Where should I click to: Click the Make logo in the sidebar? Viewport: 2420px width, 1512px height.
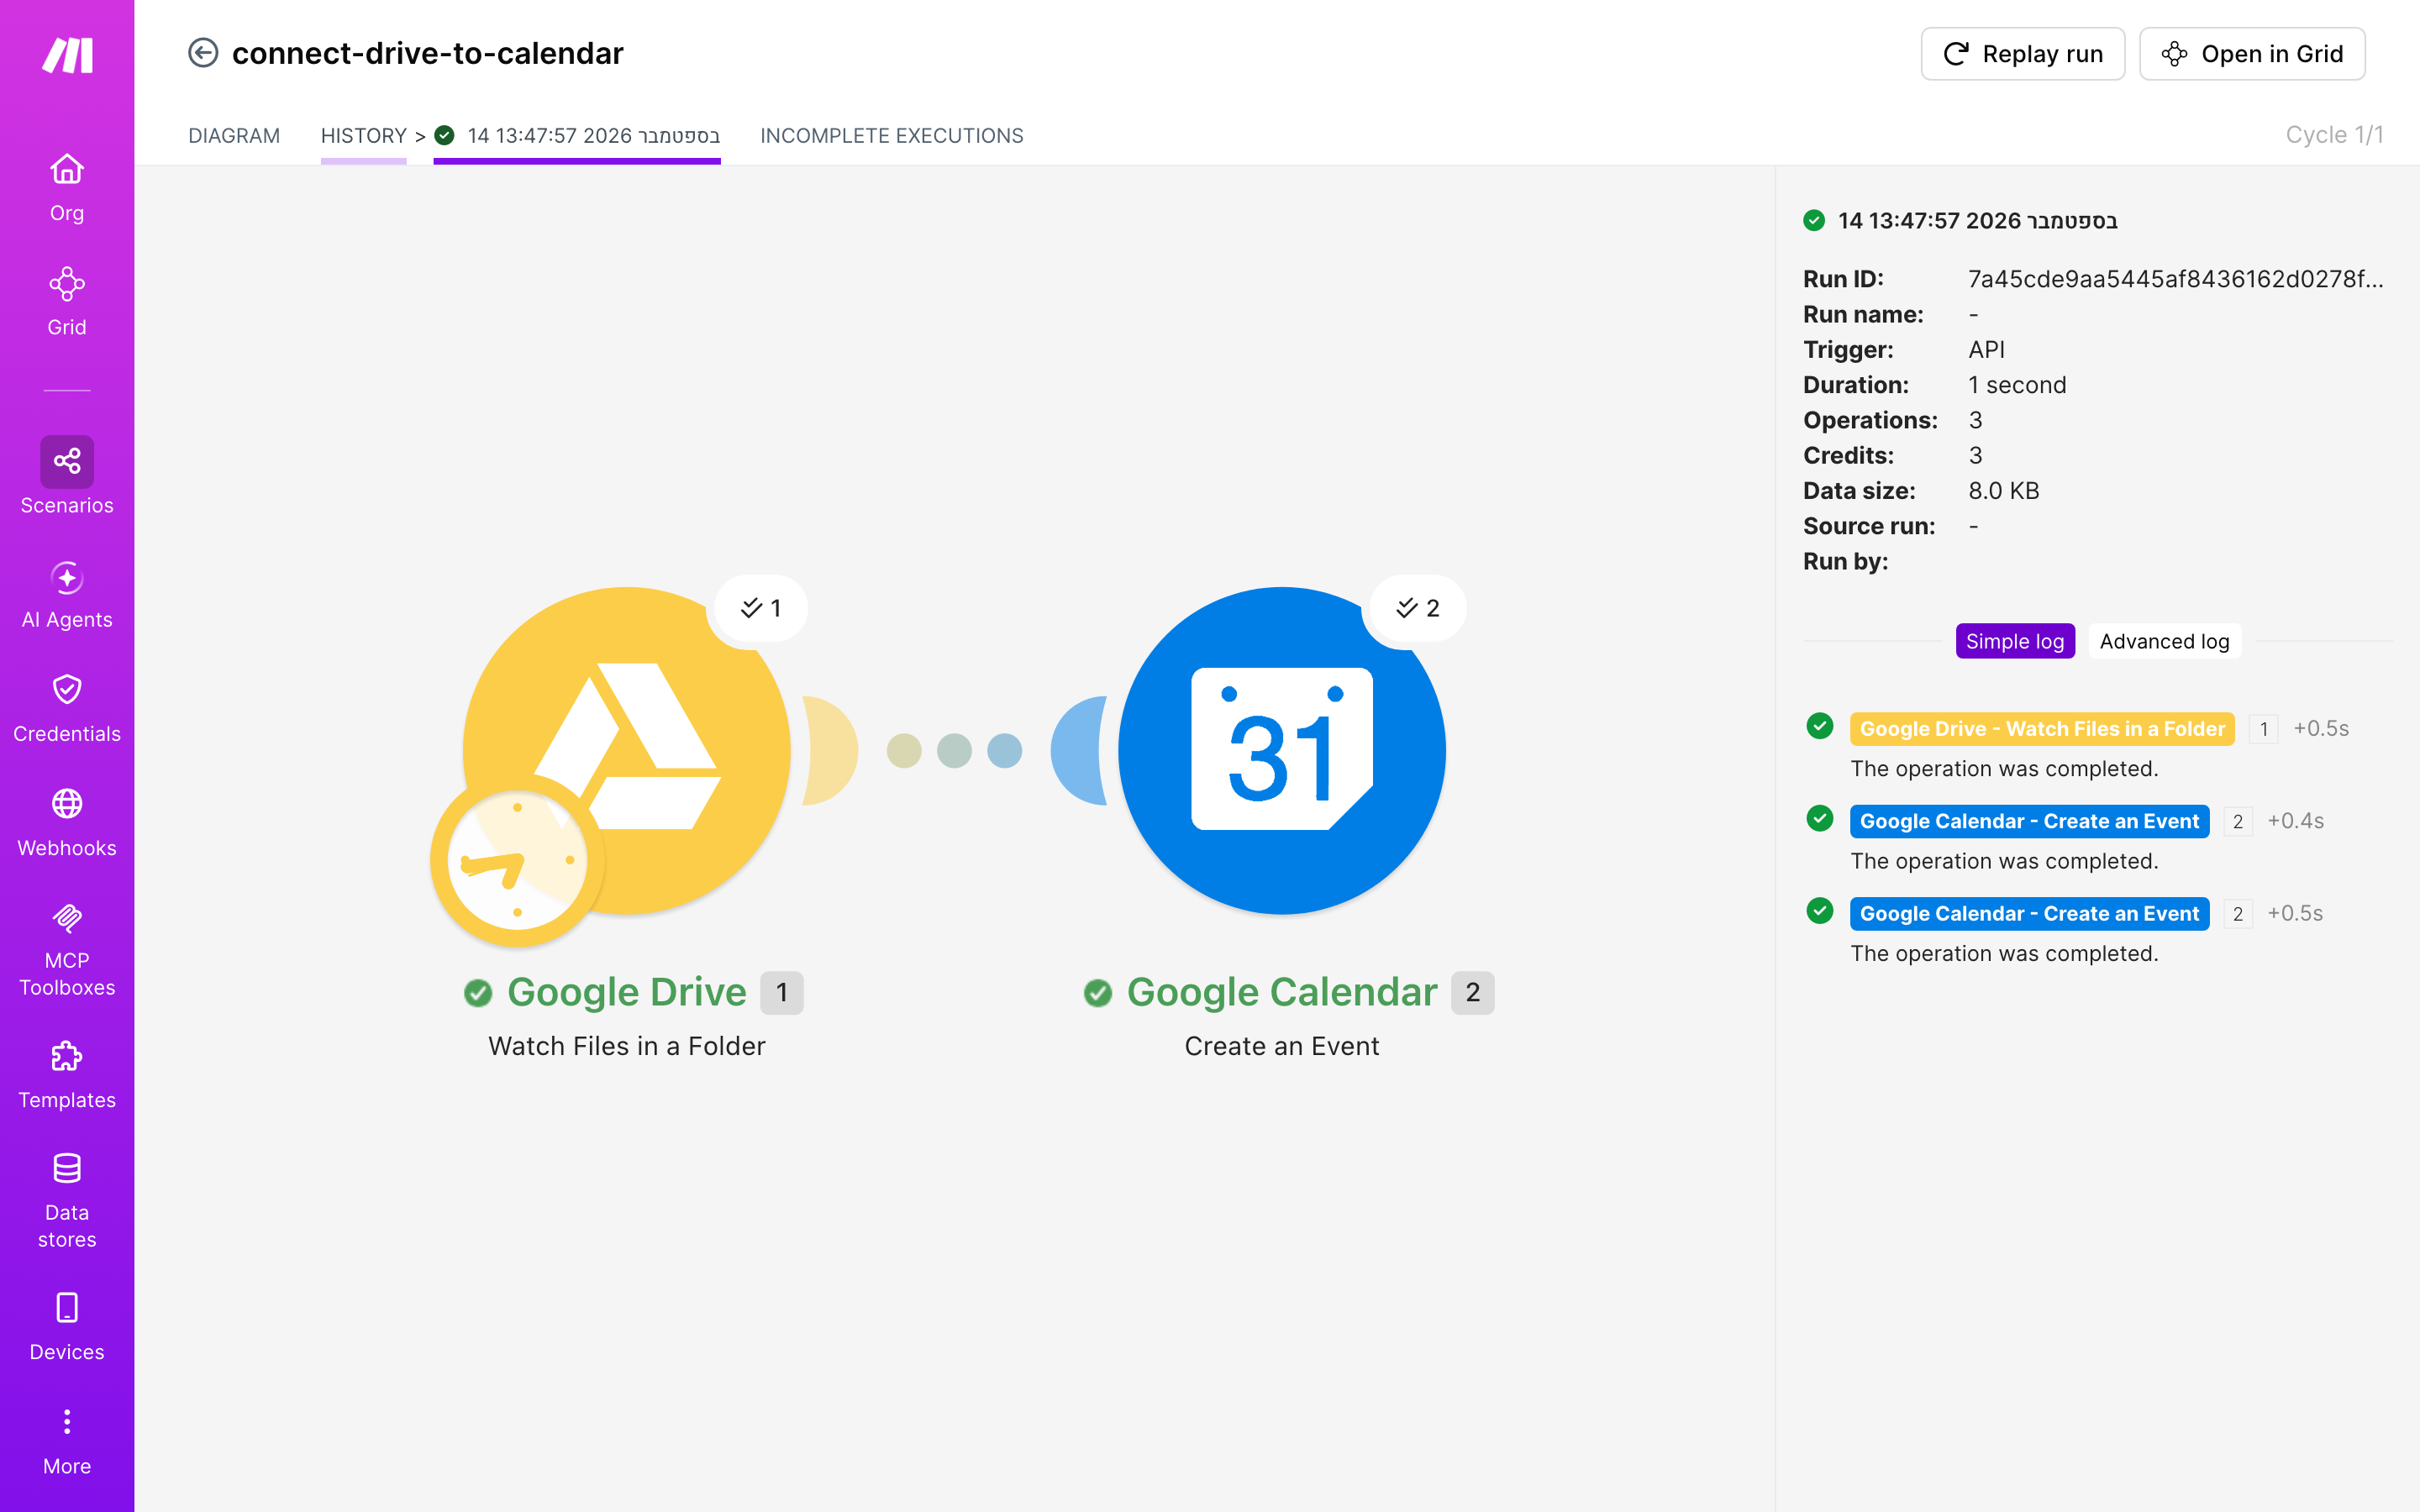(67, 55)
